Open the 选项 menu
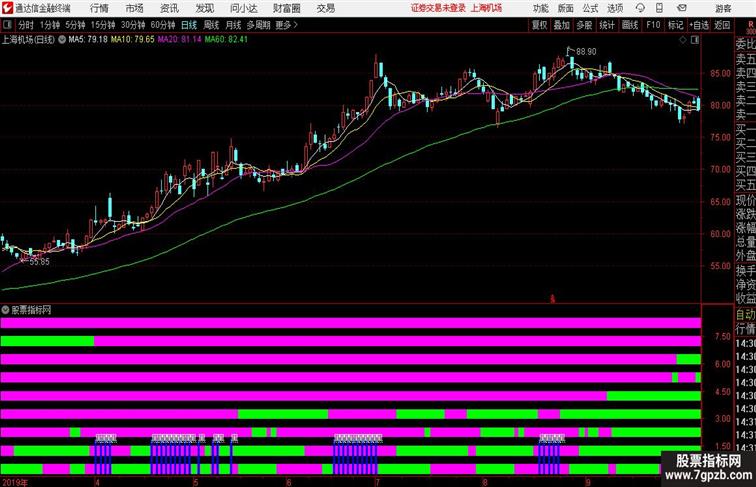 tap(615, 8)
